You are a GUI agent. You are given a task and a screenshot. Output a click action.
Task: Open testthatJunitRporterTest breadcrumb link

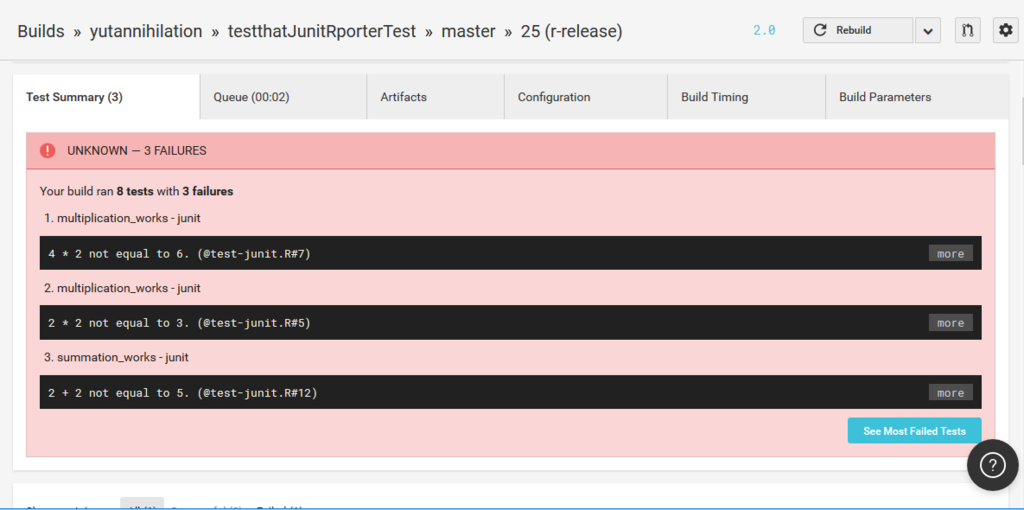(x=322, y=31)
